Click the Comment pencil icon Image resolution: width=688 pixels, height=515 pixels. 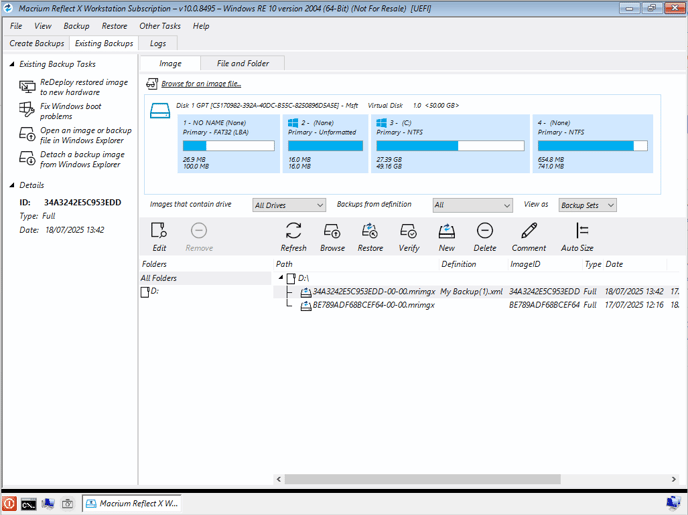coord(529,231)
